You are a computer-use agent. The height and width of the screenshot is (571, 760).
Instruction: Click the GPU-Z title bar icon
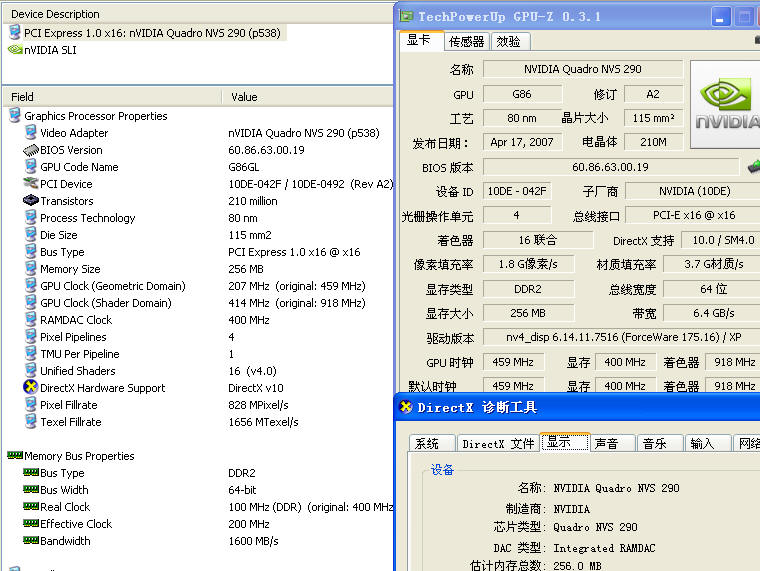pos(406,16)
